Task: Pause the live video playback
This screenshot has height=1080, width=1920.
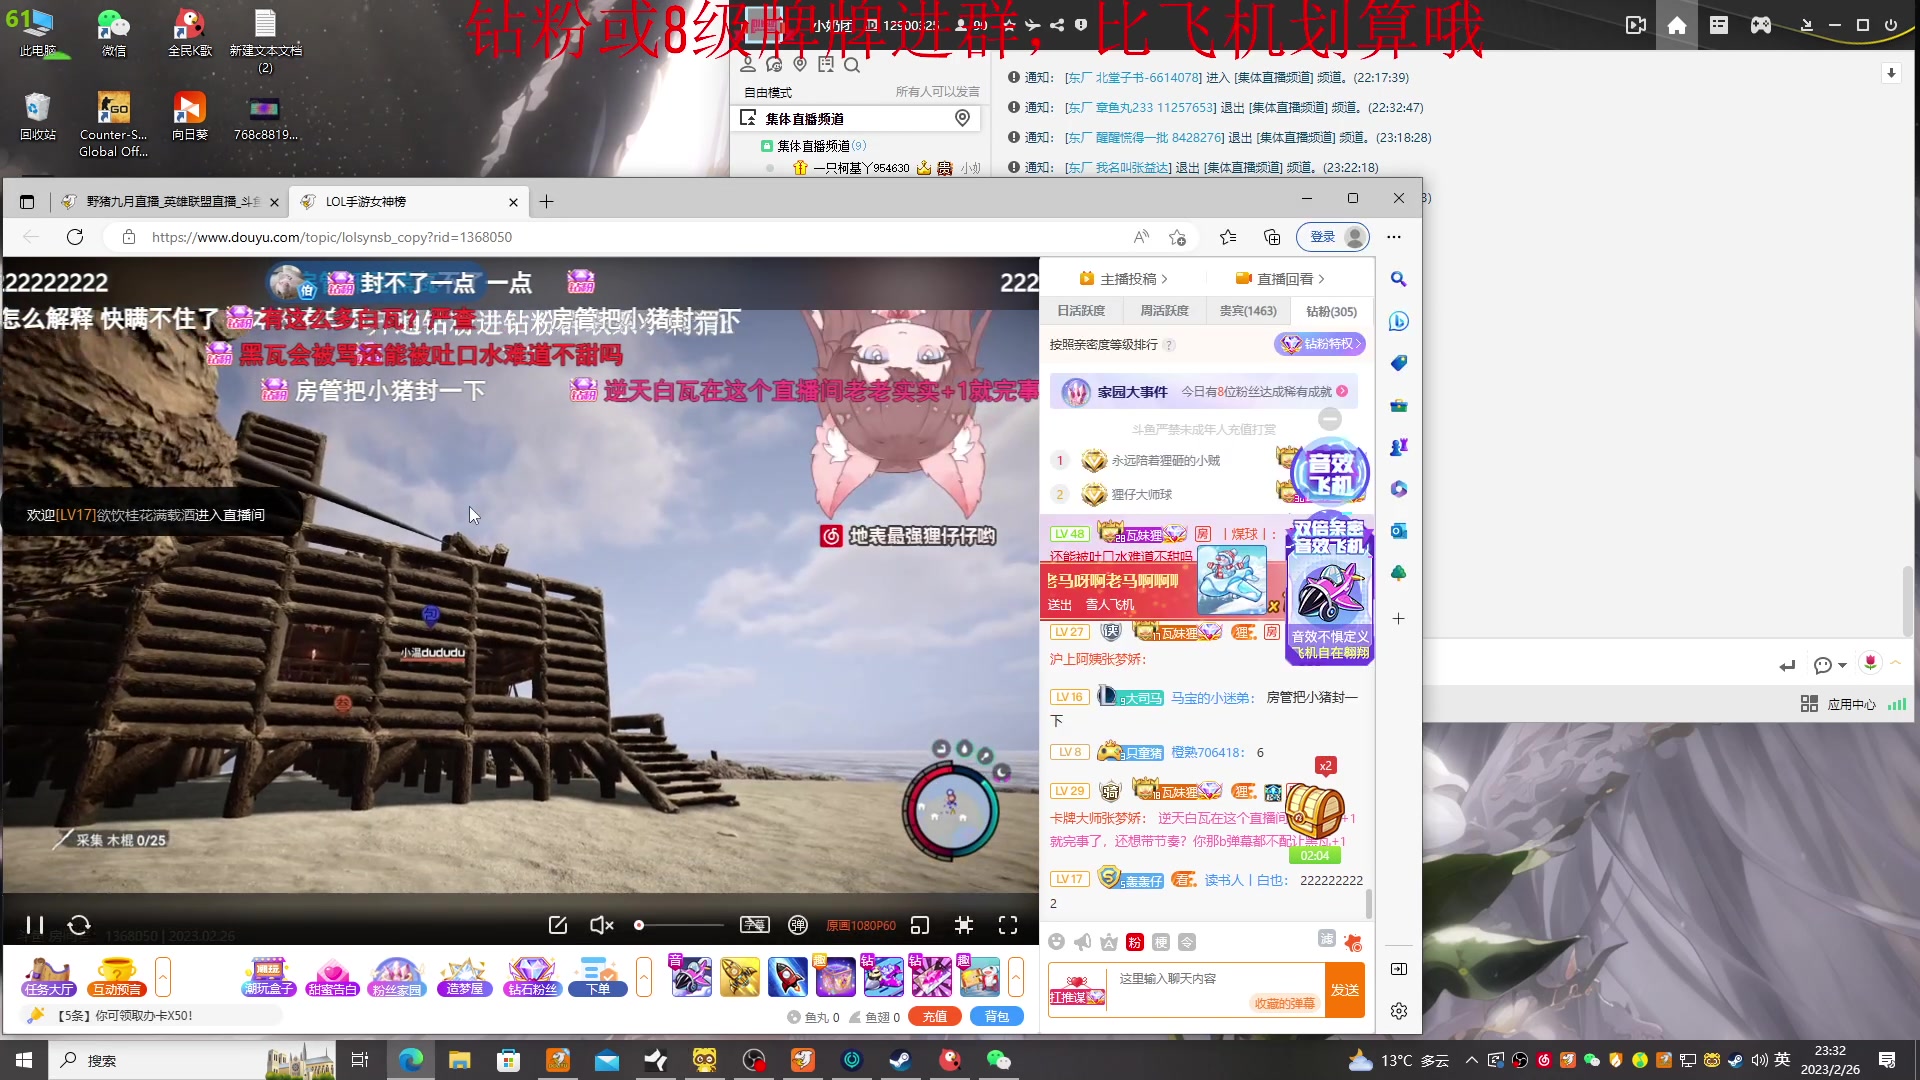Action: 33,925
